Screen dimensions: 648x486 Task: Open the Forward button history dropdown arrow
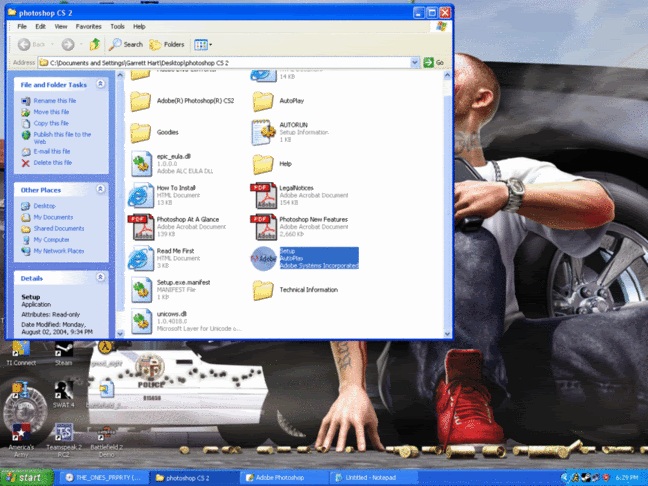pyautogui.click(x=81, y=44)
